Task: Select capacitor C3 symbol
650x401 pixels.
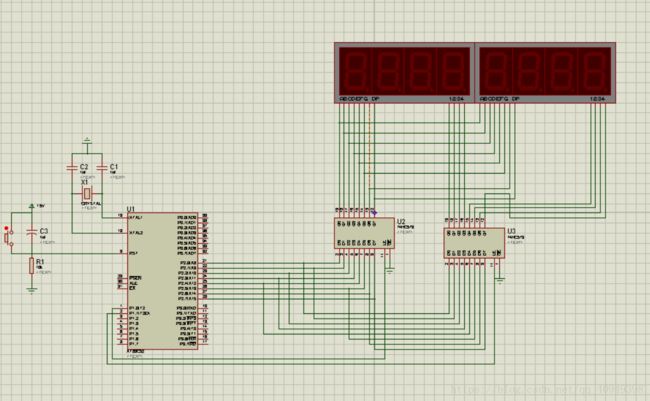Action: pos(32,231)
